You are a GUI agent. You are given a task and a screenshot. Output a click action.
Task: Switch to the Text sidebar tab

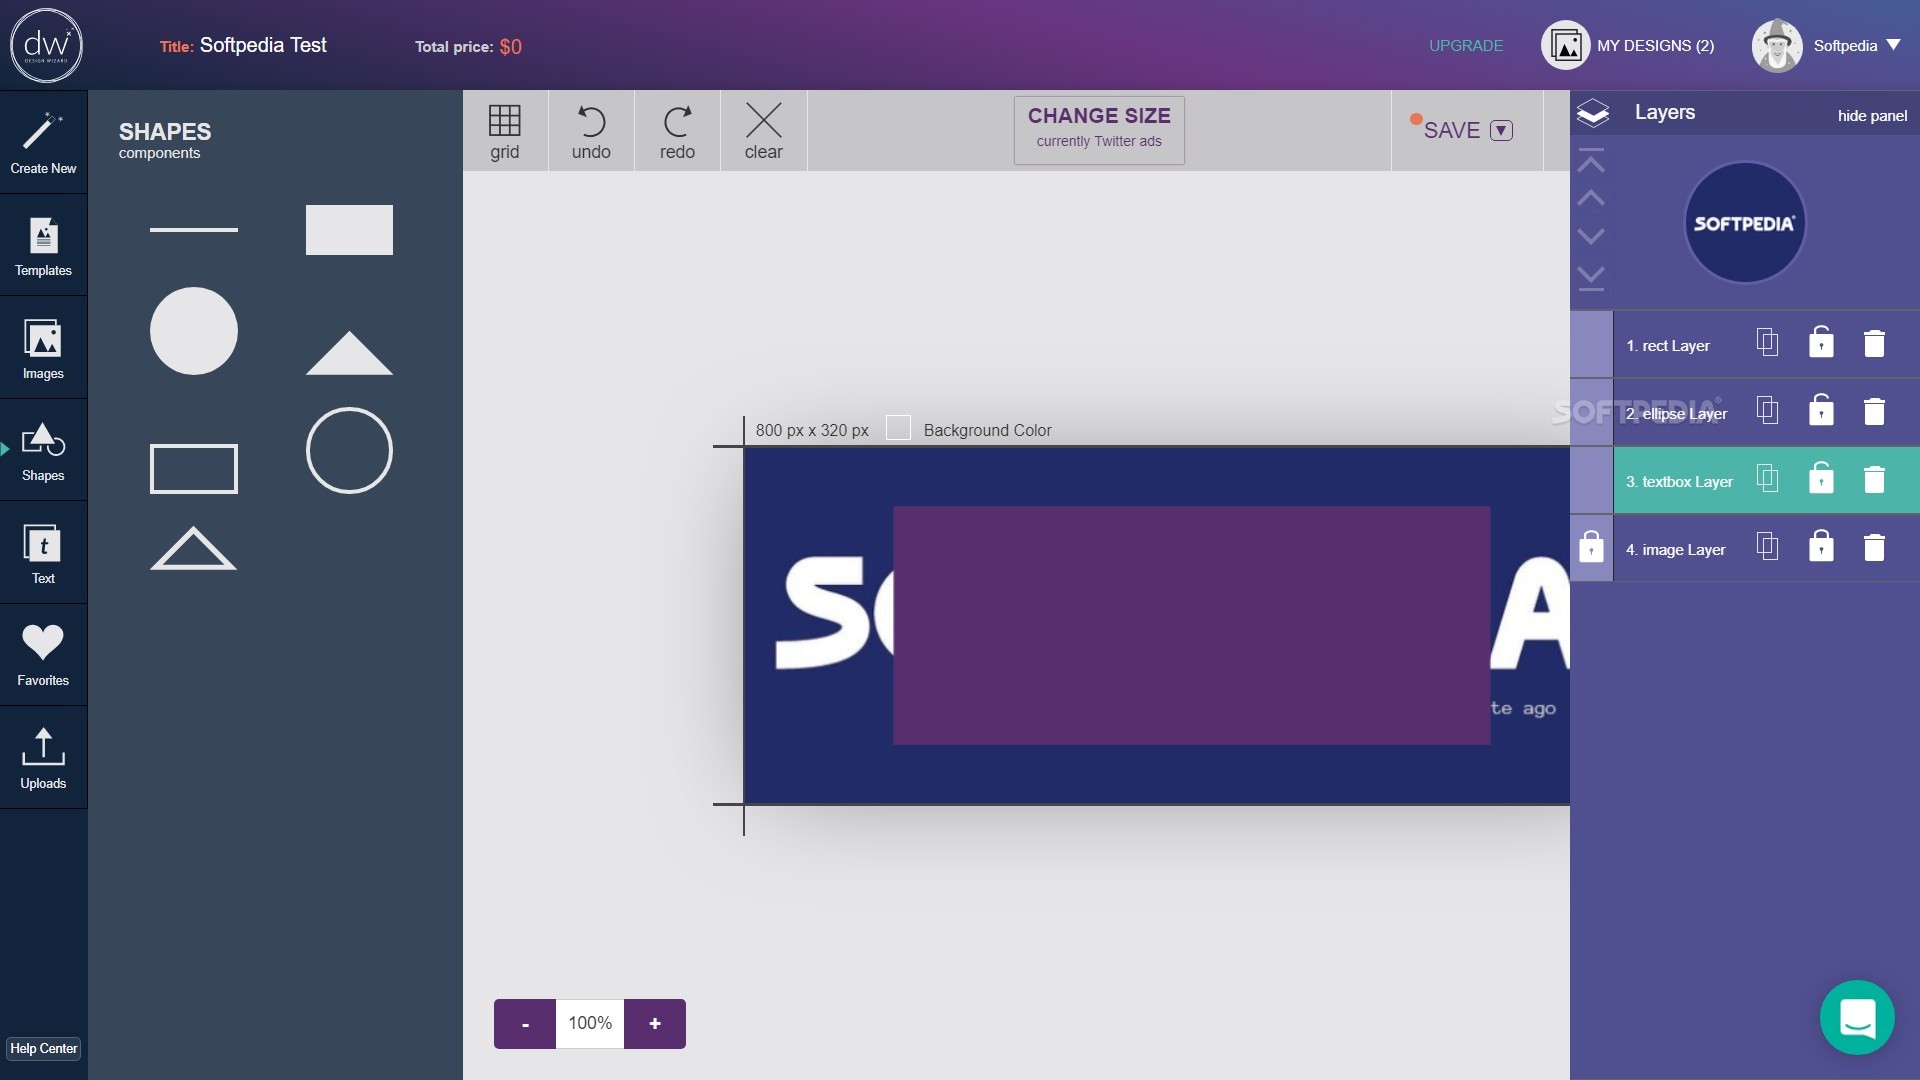tap(43, 553)
